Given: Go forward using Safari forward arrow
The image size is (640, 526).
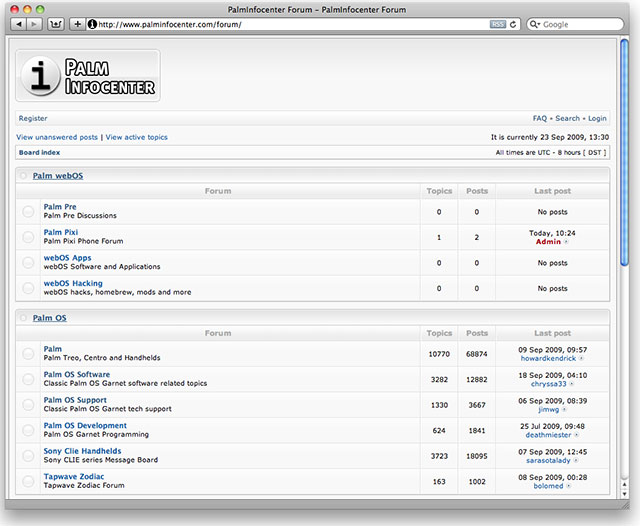Looking at the screenshot, I should click(x=34, y=24).
